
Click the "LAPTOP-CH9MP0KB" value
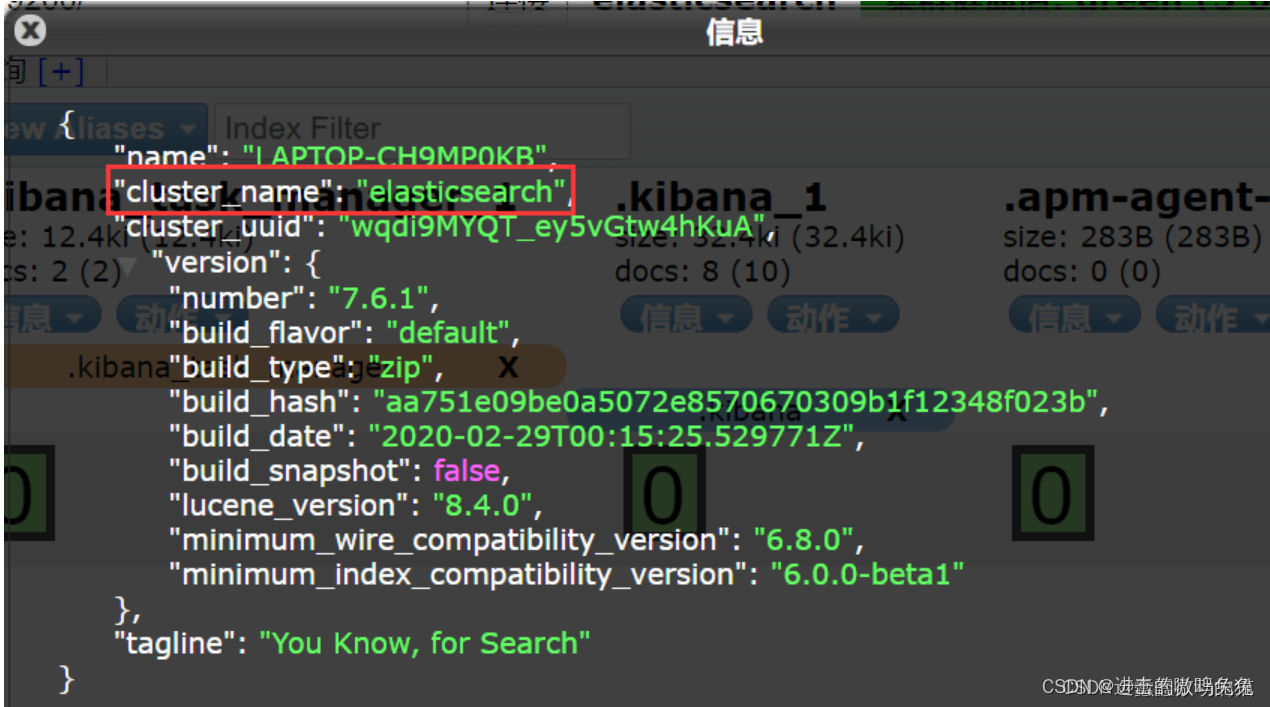(x=395, y=156)
